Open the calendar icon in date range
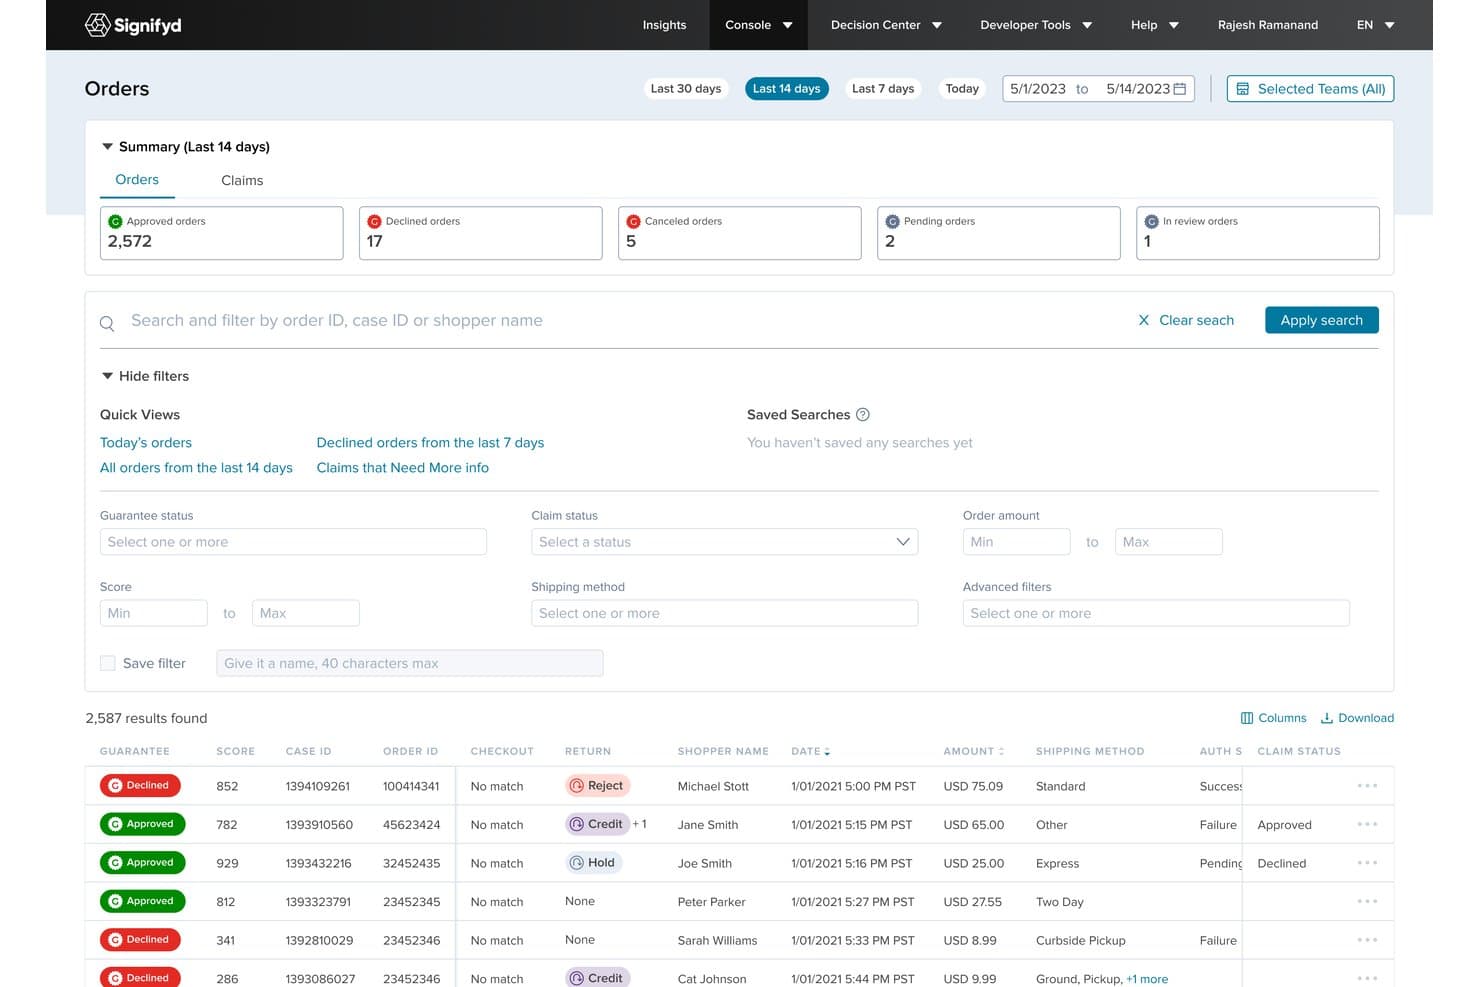Image resolution: width=1480 pixels, height=987 pixels. [x=1180, y=89]
